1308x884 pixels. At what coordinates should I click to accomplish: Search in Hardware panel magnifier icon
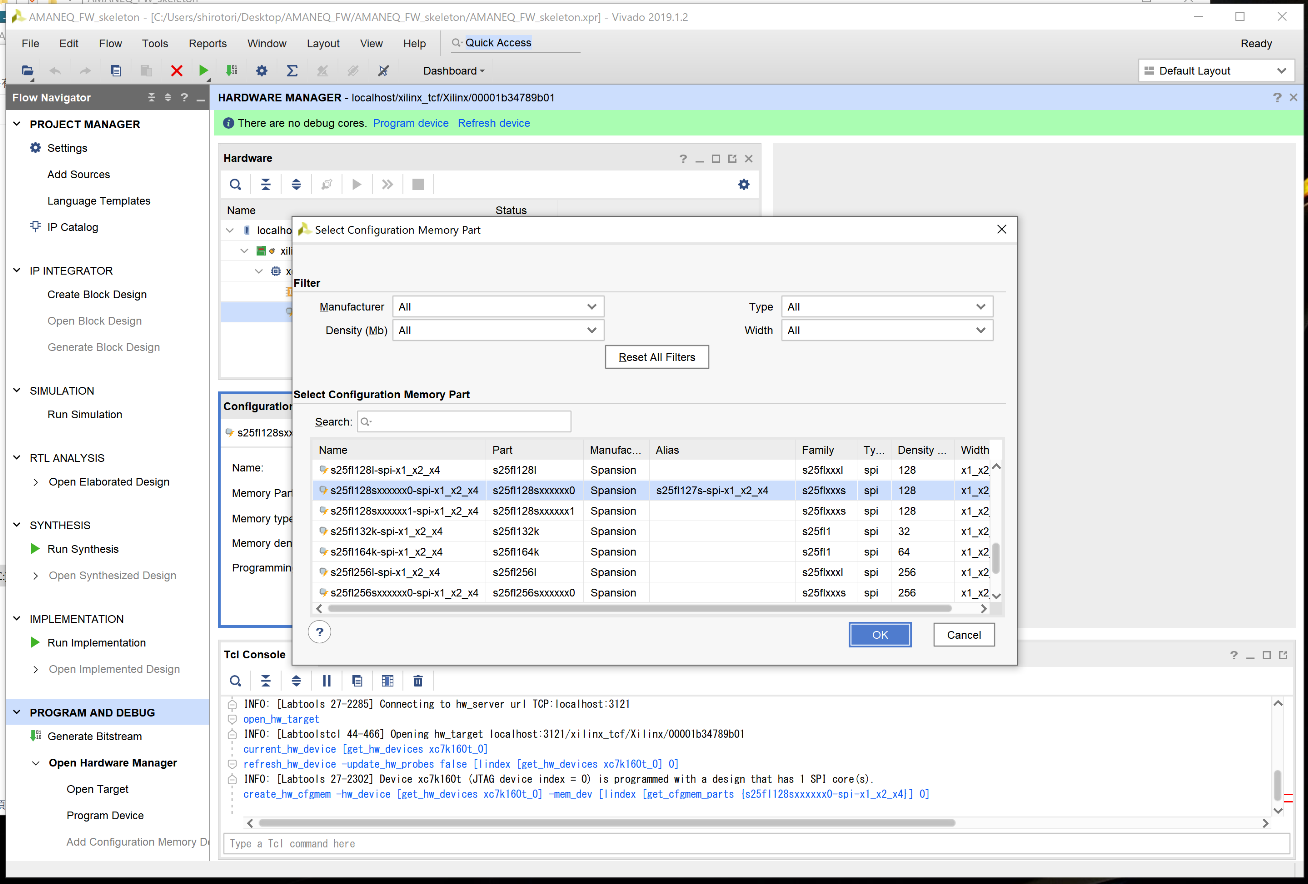(235, 184)
